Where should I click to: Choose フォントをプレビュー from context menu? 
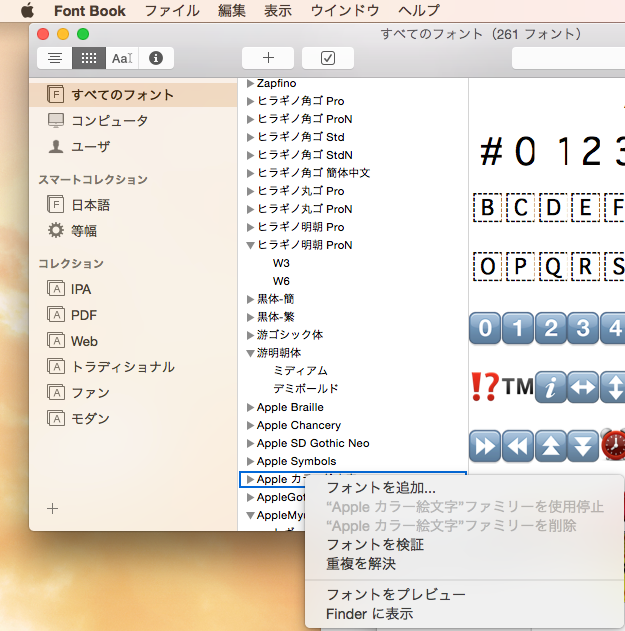[464, 595]
